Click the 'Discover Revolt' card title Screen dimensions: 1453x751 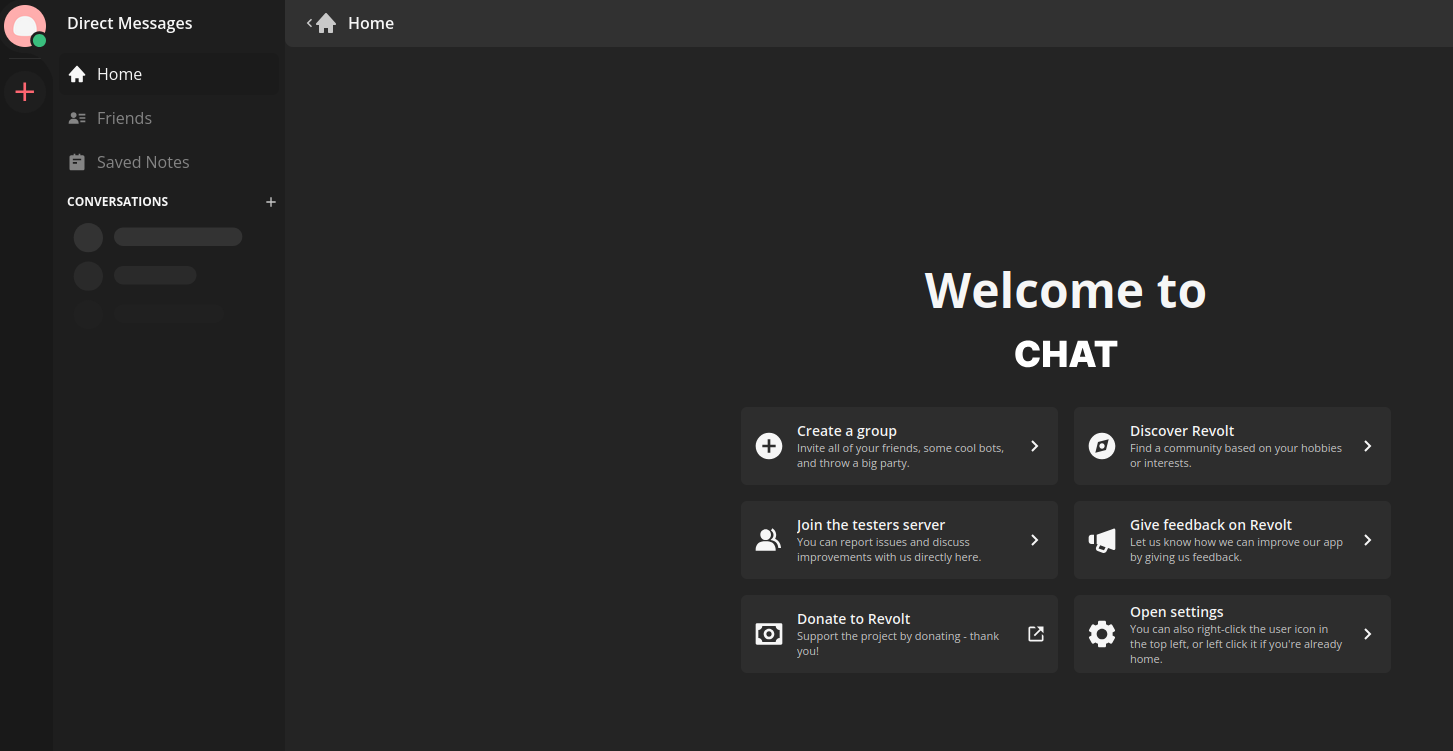pyautogui.click(x=1182, y=431)
